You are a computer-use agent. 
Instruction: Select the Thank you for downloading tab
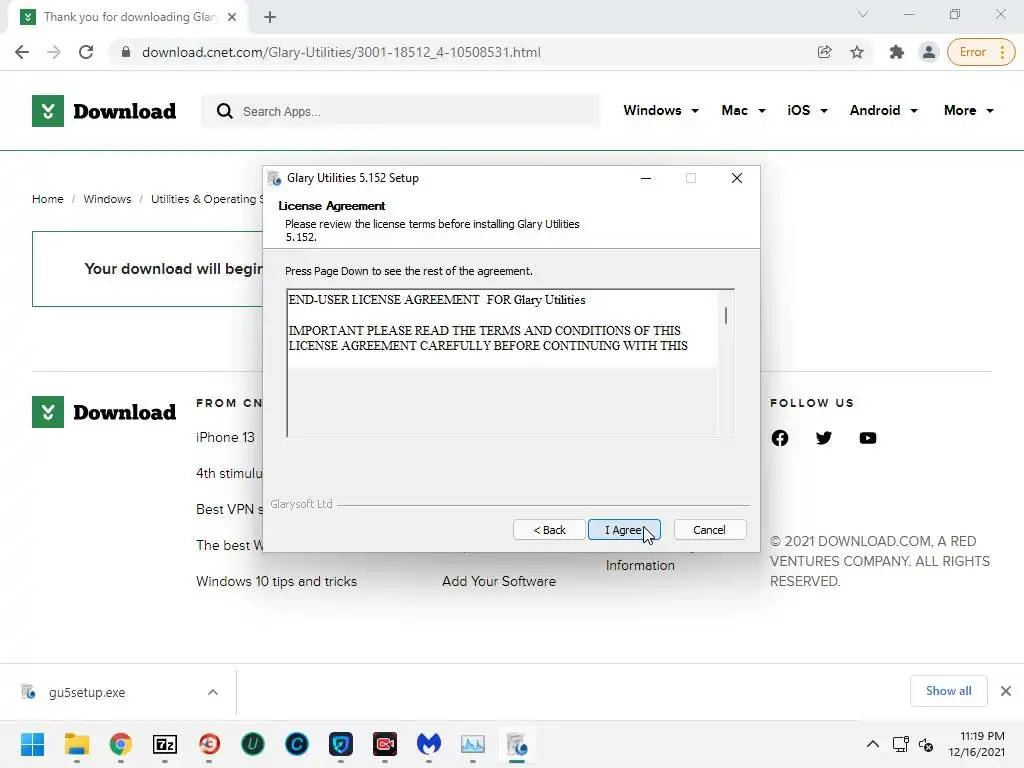(129, 17)
